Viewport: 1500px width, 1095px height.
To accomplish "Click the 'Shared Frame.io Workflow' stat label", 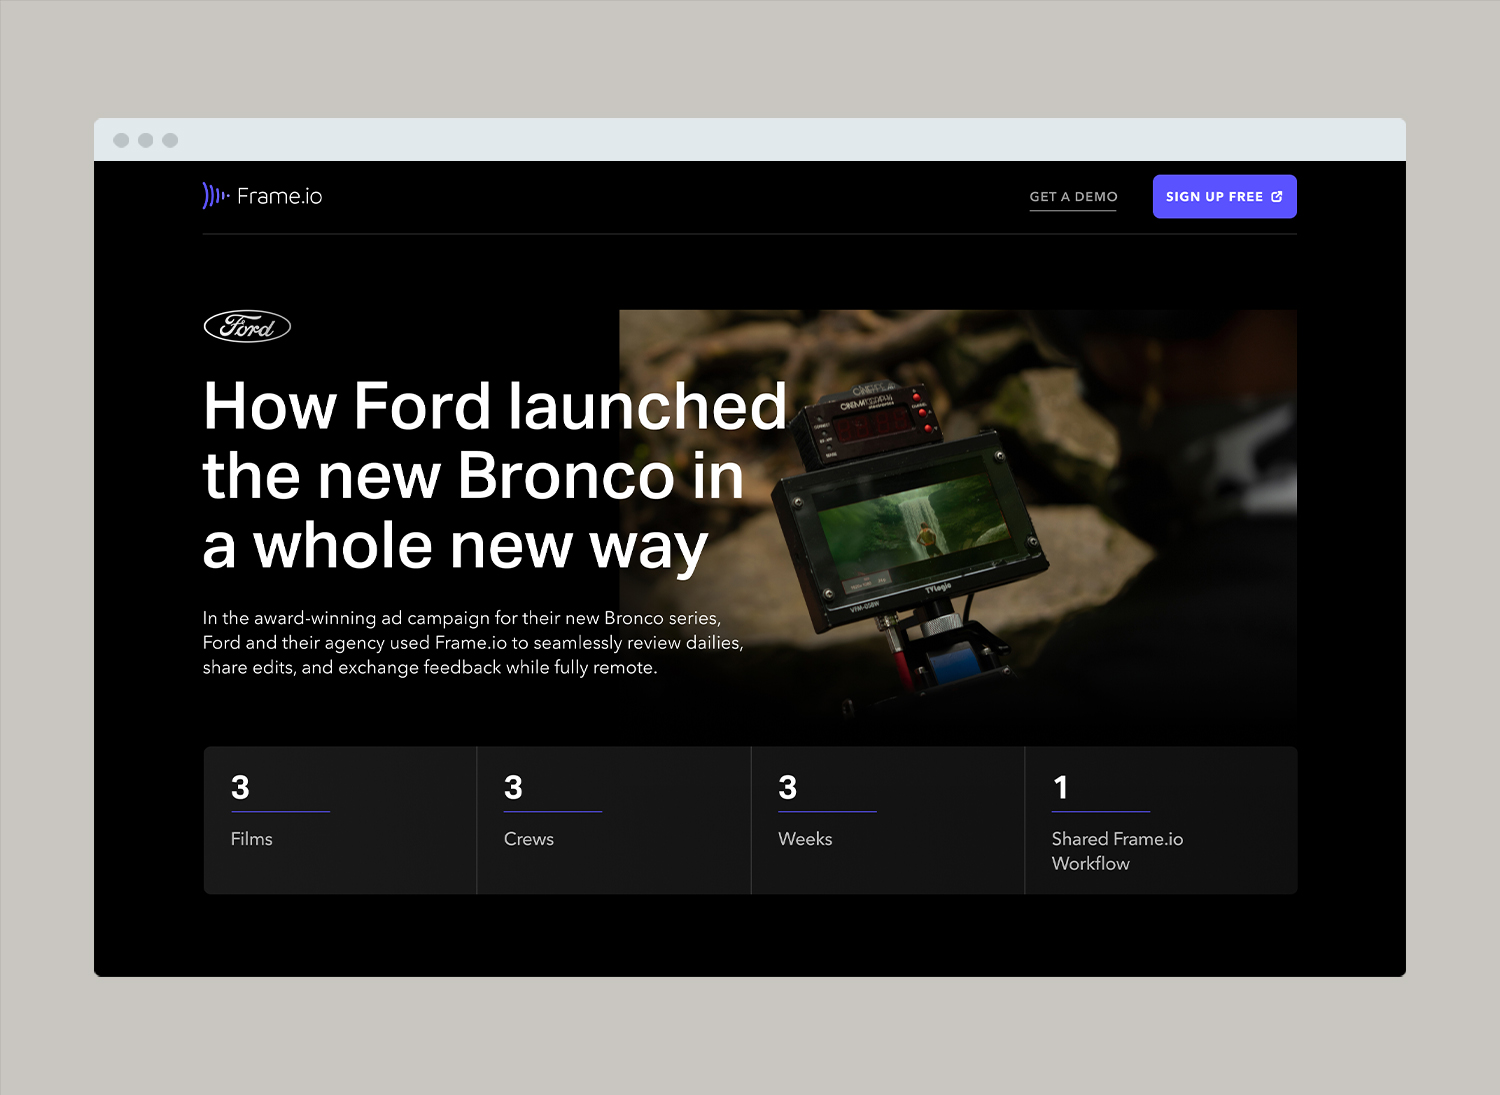I will pyautogui.click(x=1117, y=851).
